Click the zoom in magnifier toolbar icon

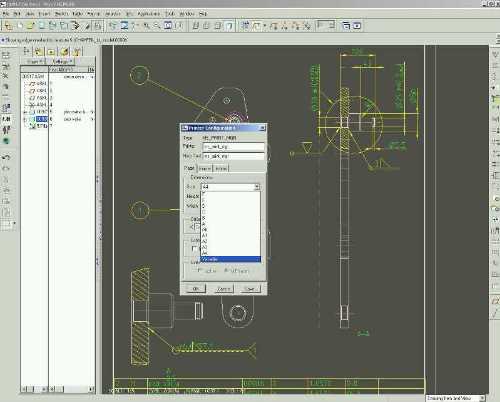pyautogui.click(x=146, y=26)
